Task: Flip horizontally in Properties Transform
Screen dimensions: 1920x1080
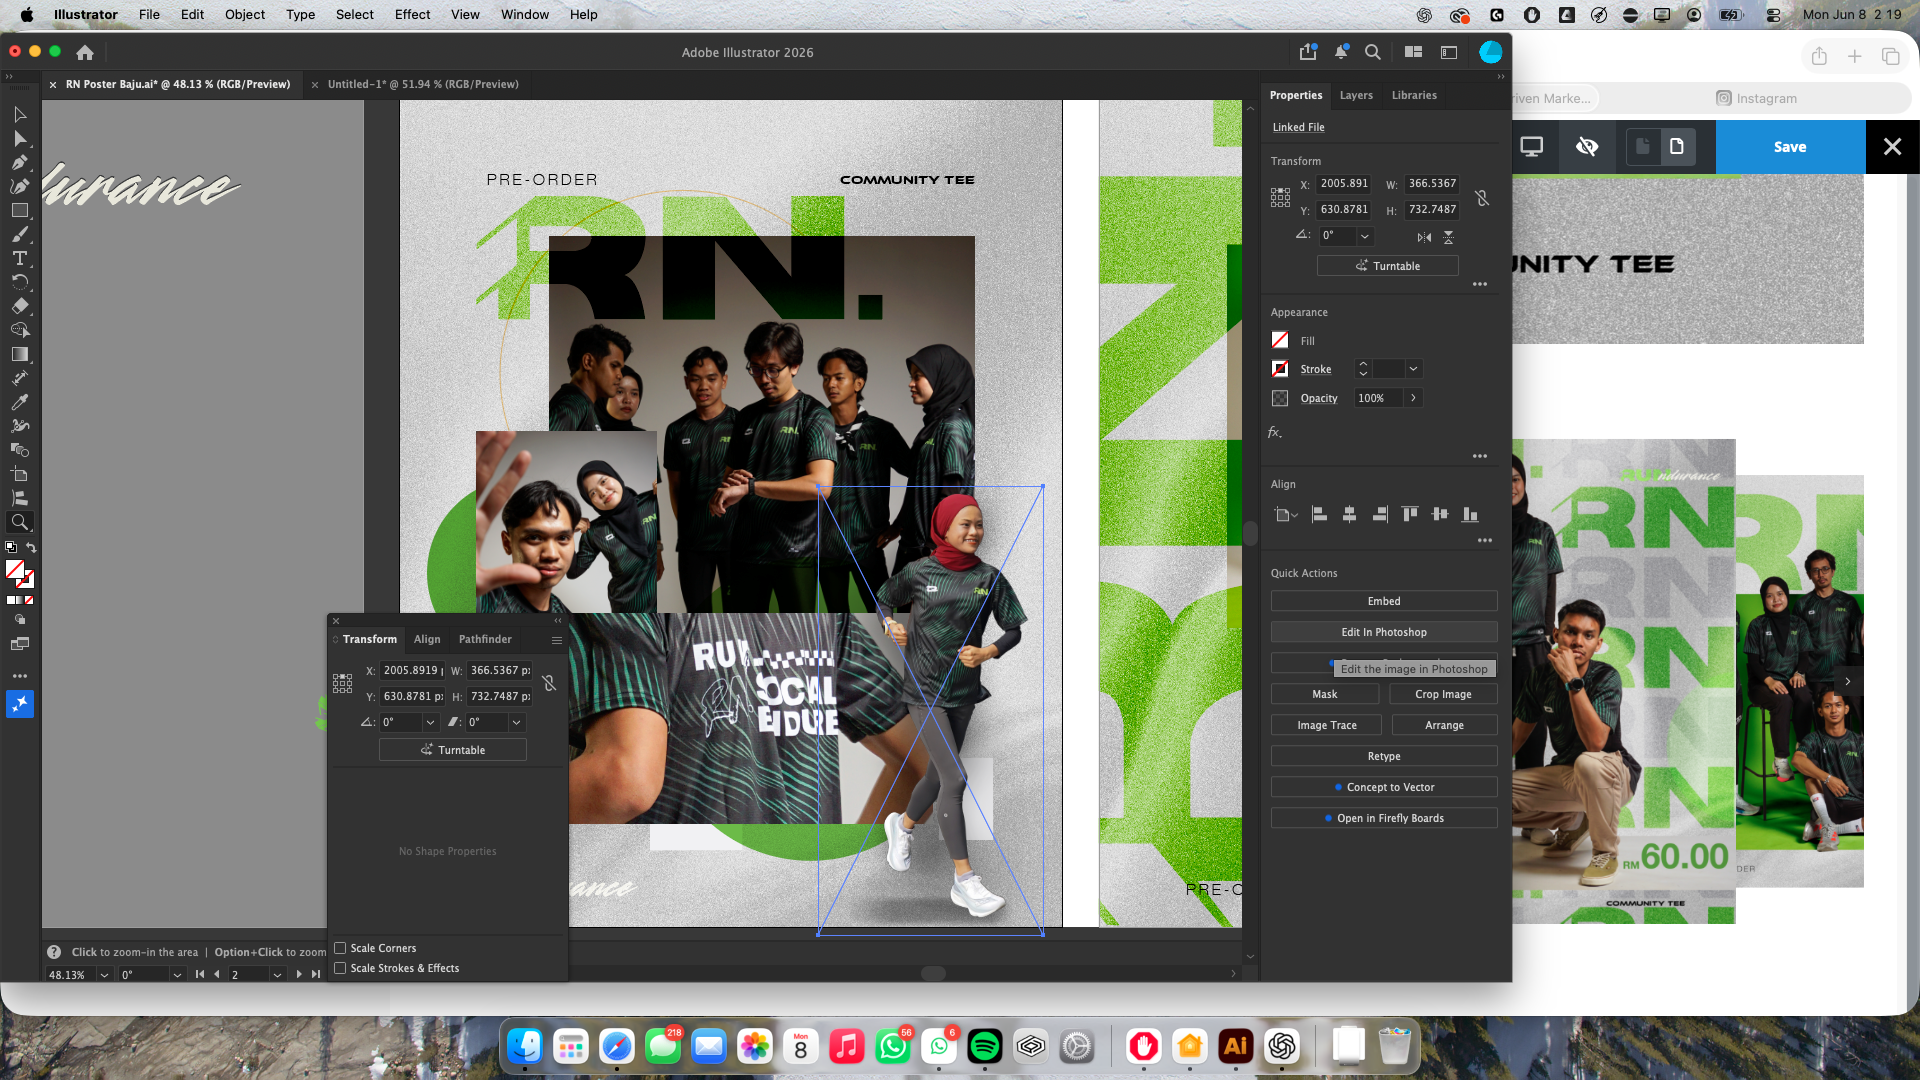Action: tap(1424, 237)
